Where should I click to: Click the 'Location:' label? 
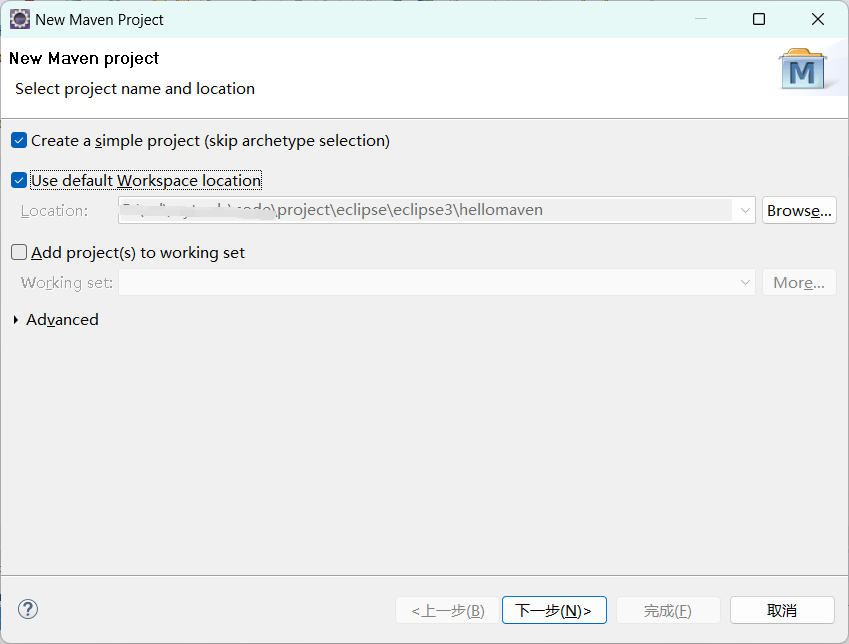point(54,211)
